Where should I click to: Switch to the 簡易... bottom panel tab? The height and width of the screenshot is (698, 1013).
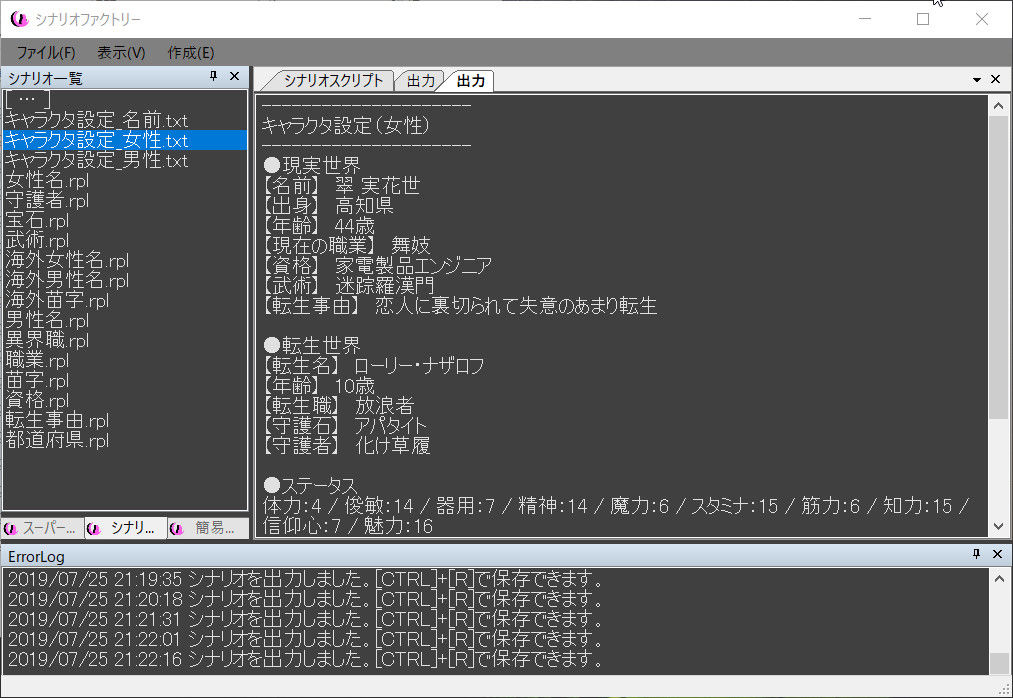point(208,528)
